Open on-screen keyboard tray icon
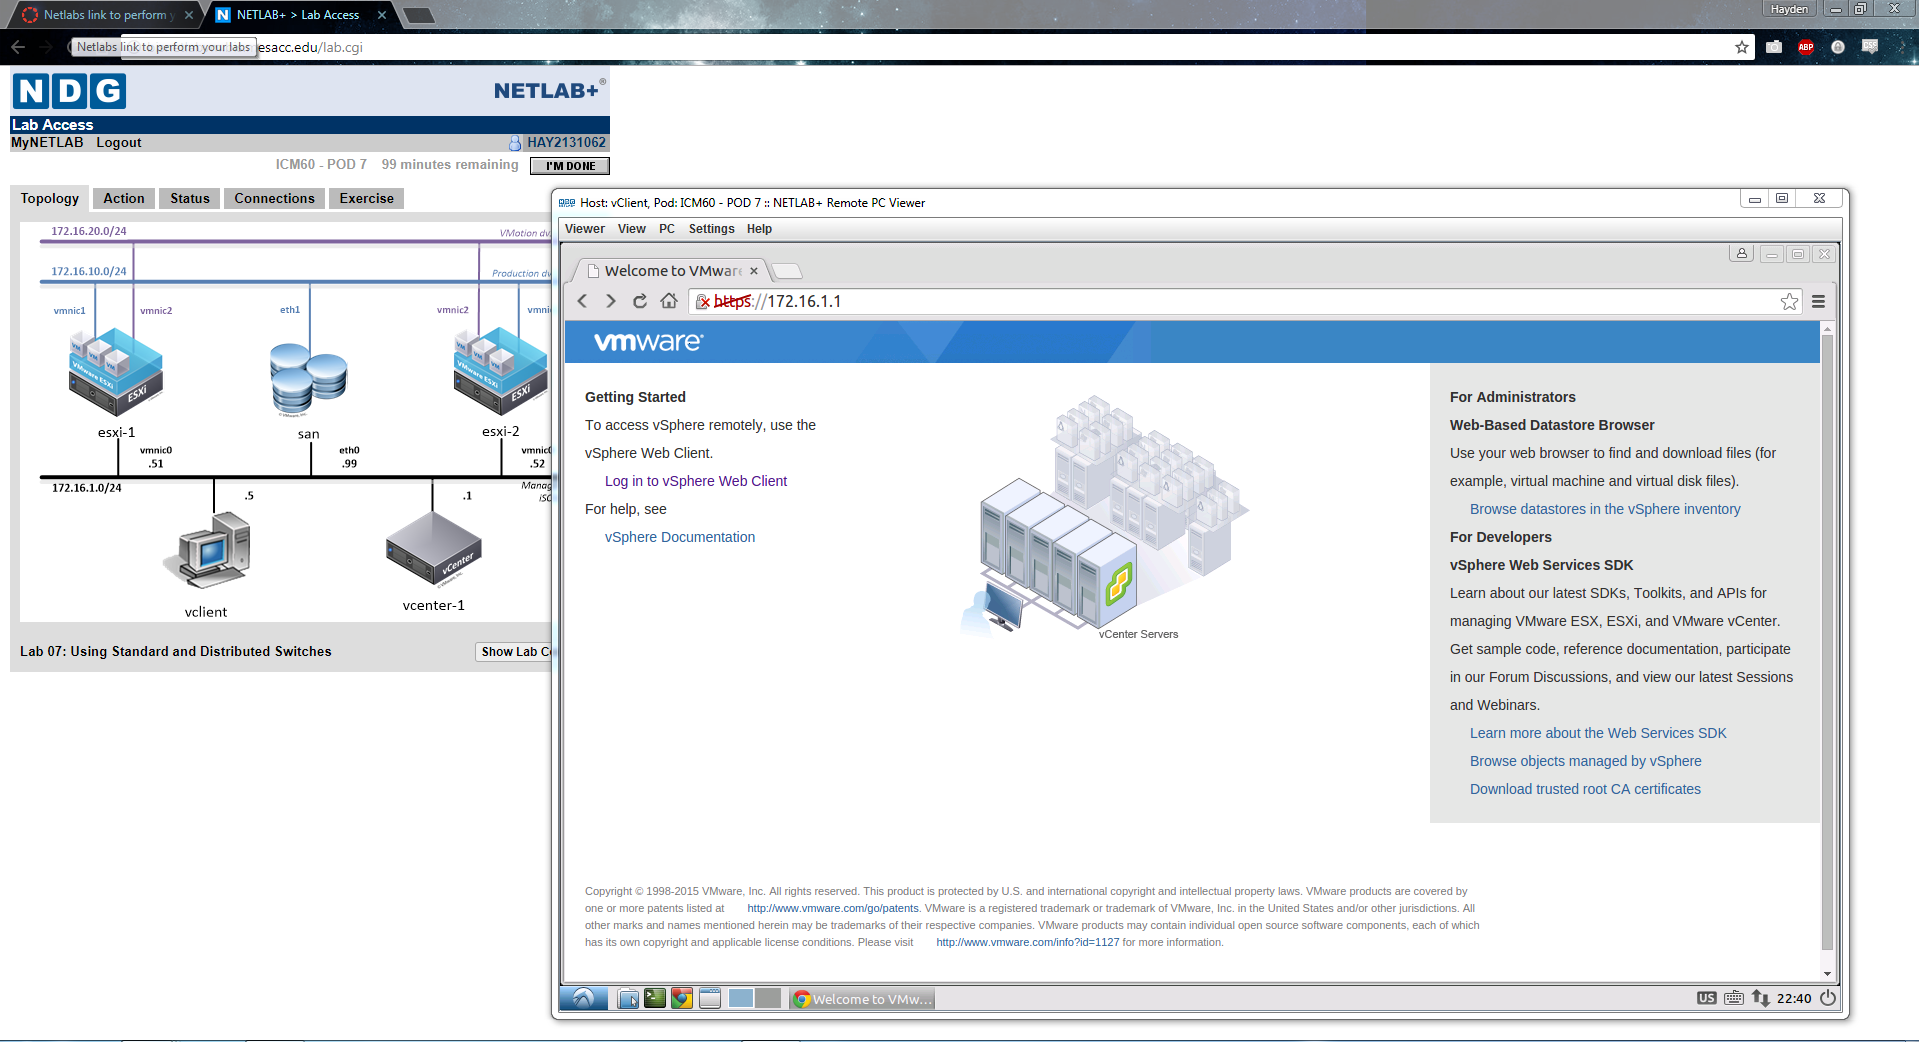Screen dimensions: 1919x1042 click(1734, 998)
